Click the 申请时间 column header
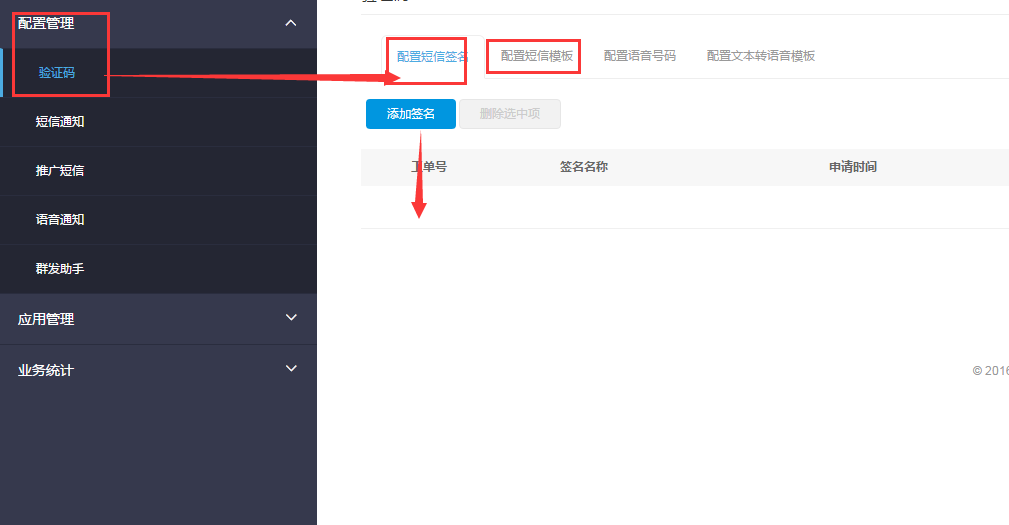The height and width of the screenshot is (525, 1009). point(853,167)
